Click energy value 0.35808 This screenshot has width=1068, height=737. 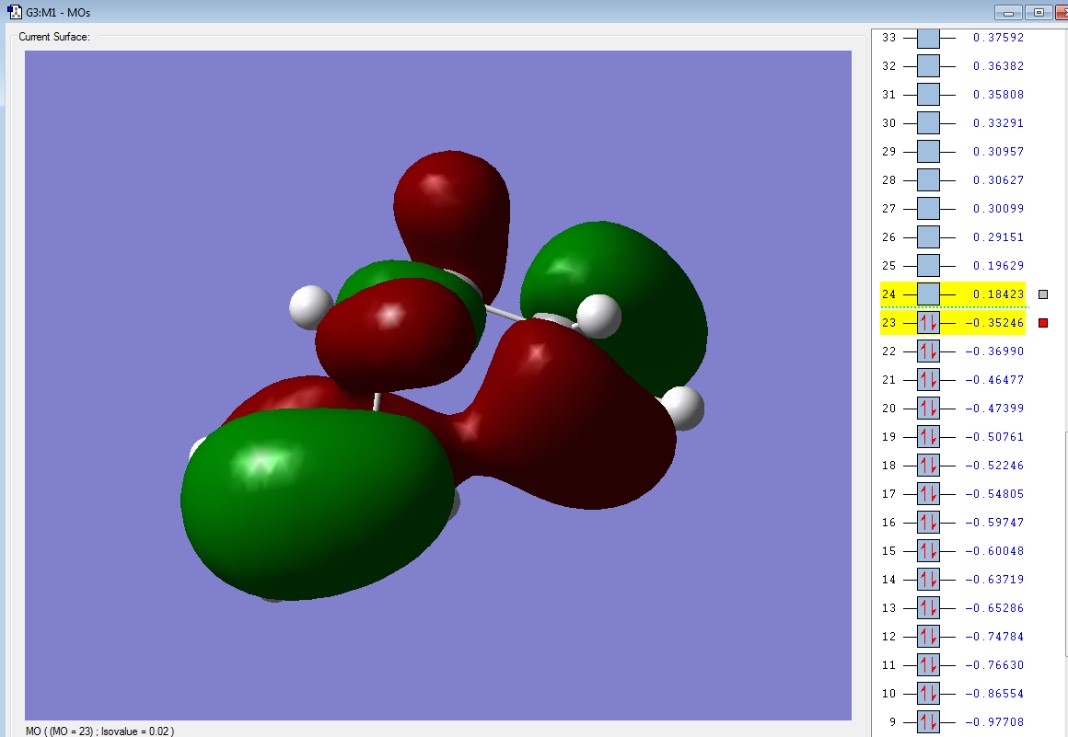(999, 95)
